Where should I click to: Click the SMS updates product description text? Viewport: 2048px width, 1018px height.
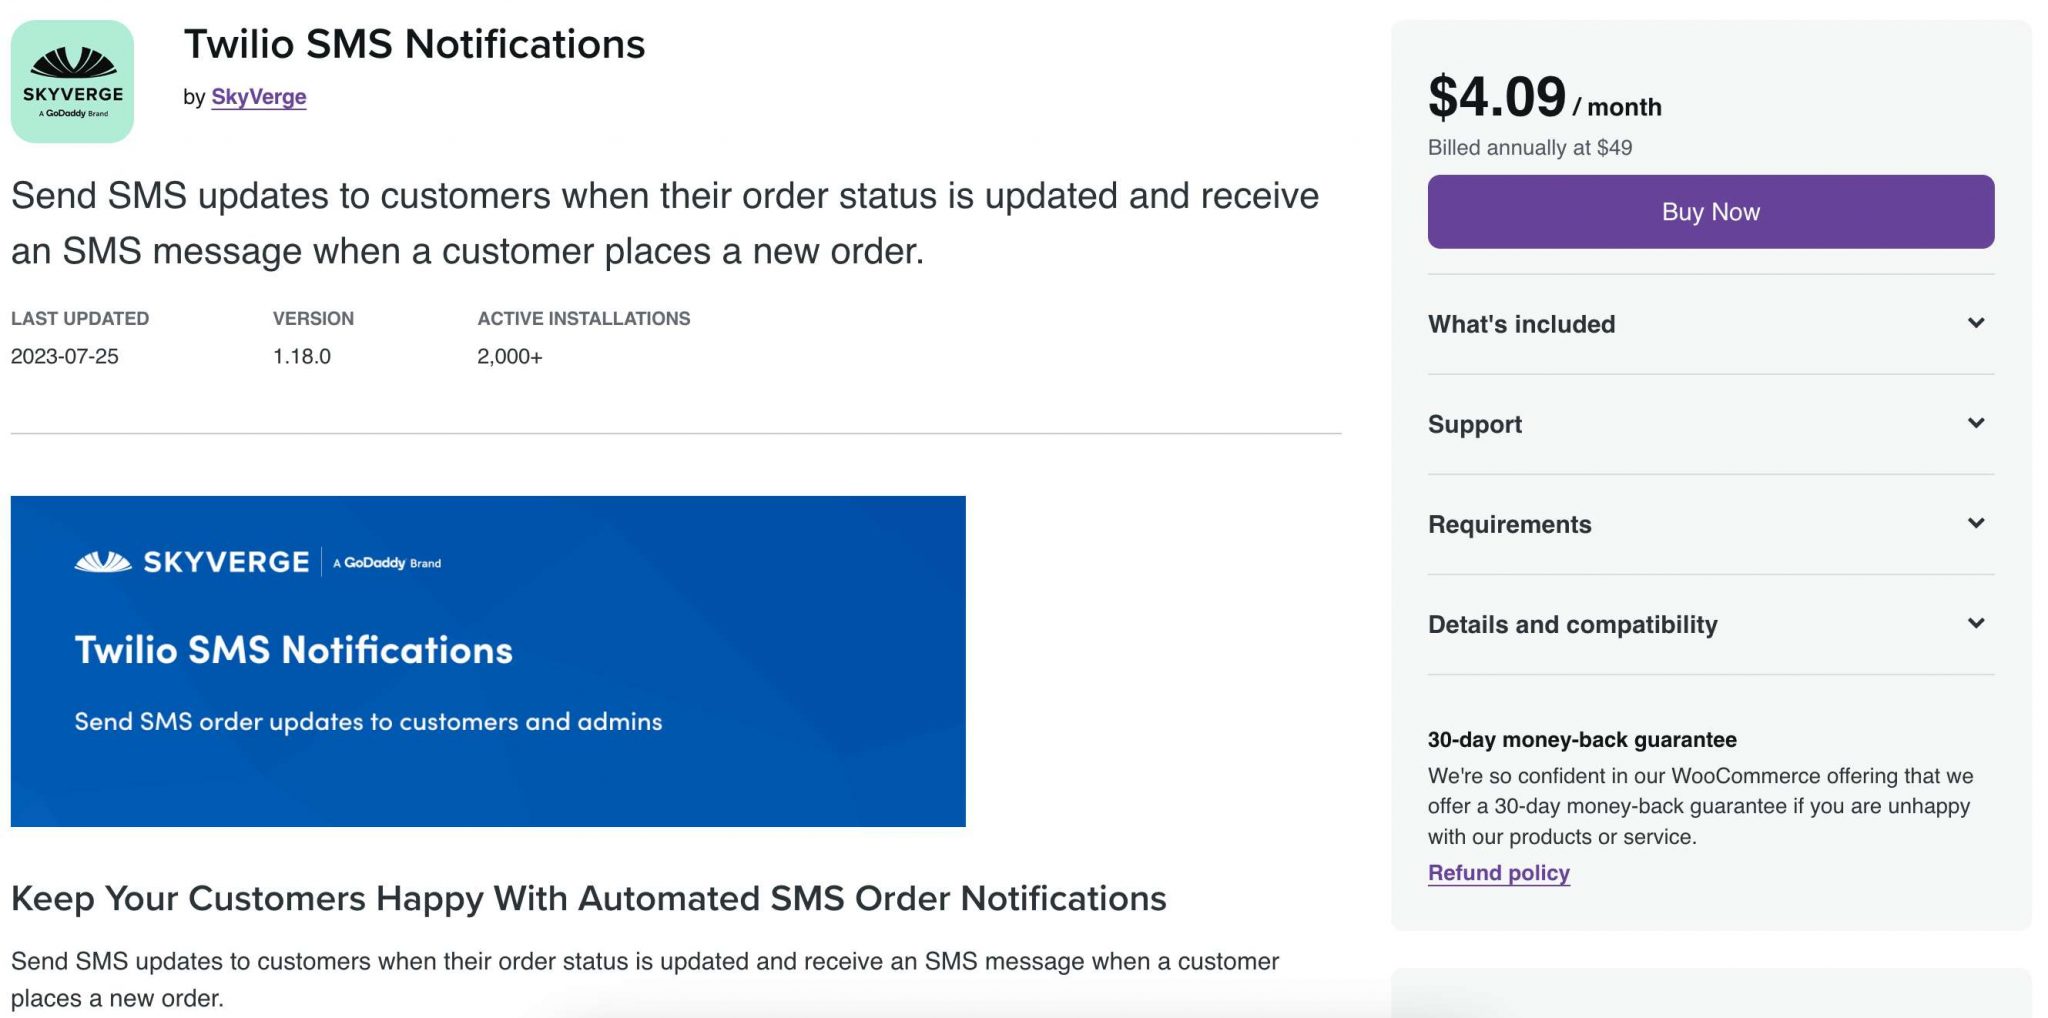(x=665, y=222)
